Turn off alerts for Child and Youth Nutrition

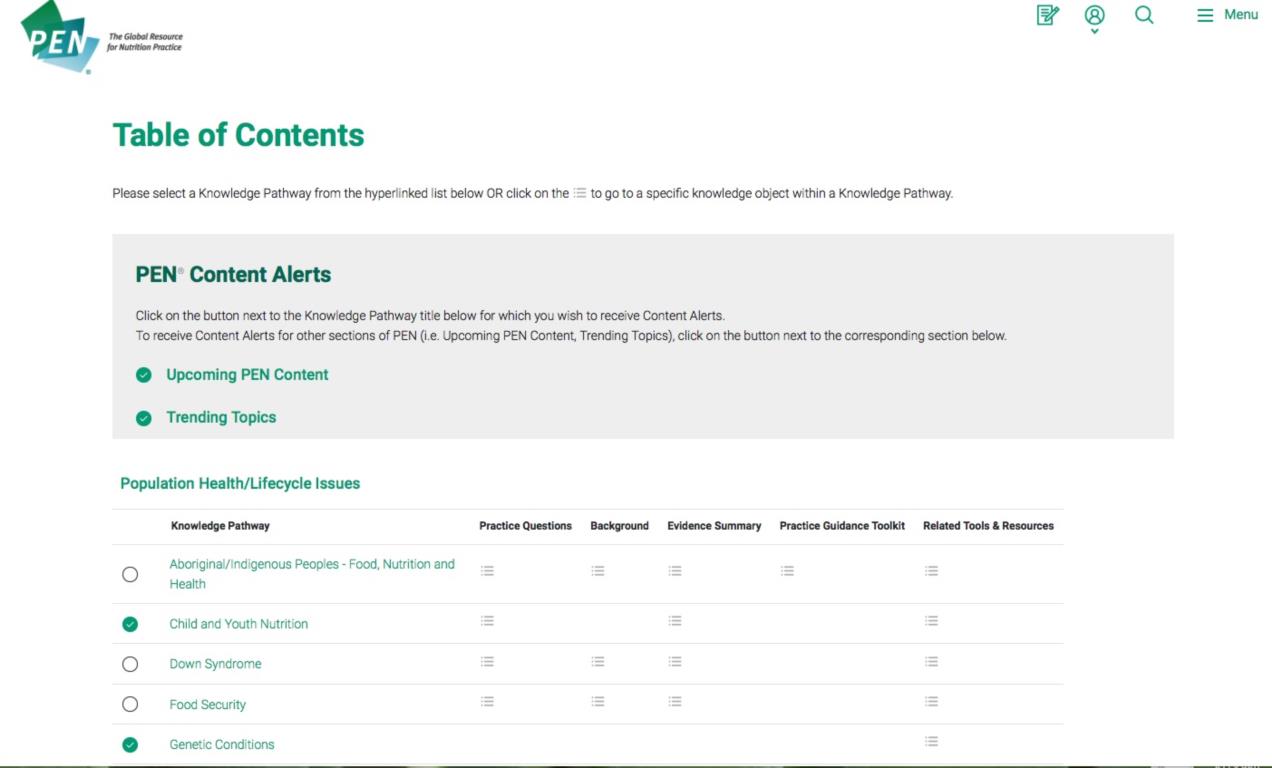(130, 624)
